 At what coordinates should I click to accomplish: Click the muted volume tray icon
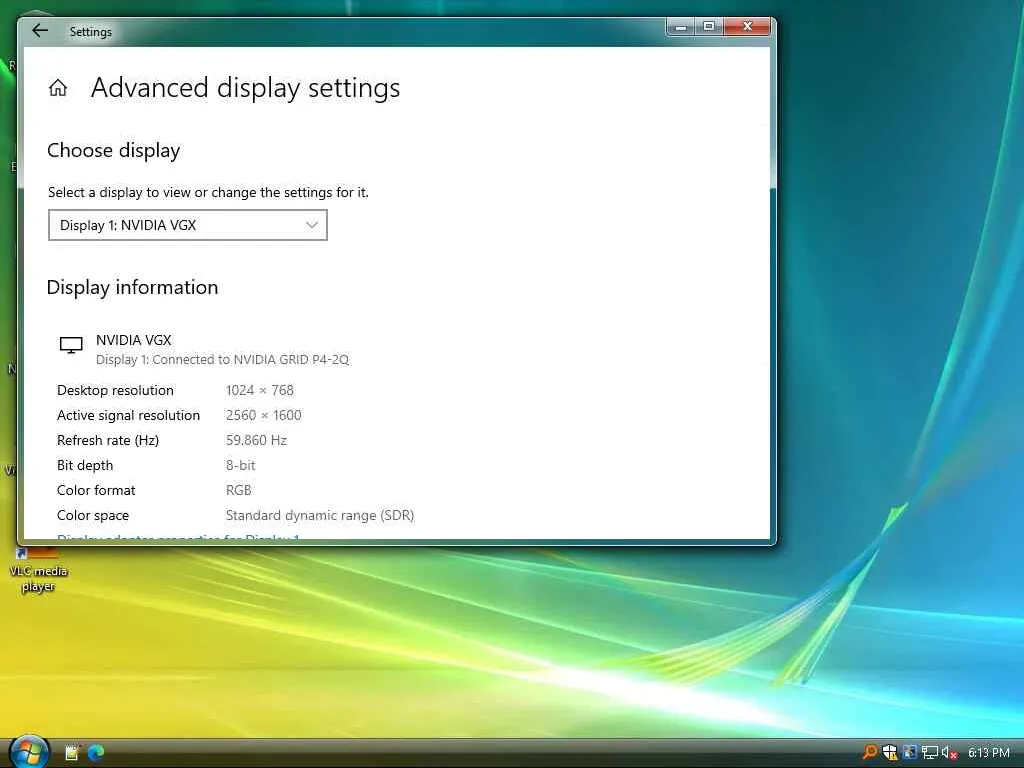(949, 752)
